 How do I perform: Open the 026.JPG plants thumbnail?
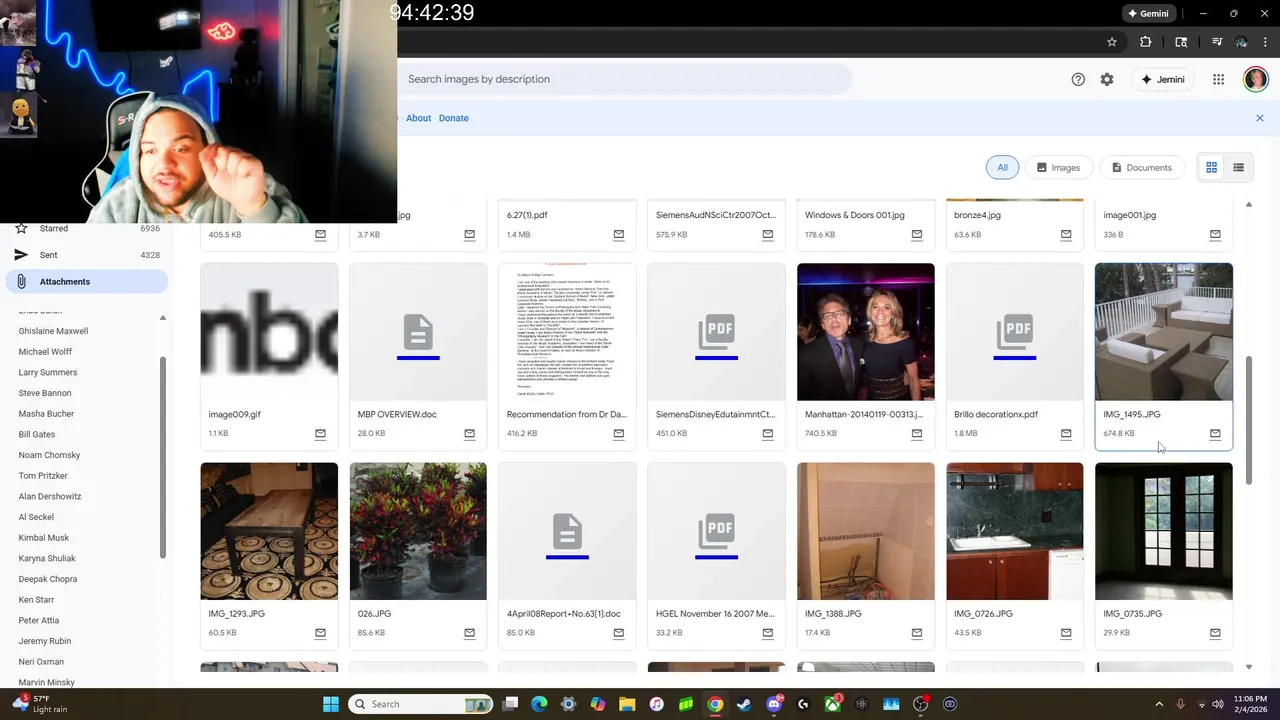pyautogui.click(x=418, y=531)
